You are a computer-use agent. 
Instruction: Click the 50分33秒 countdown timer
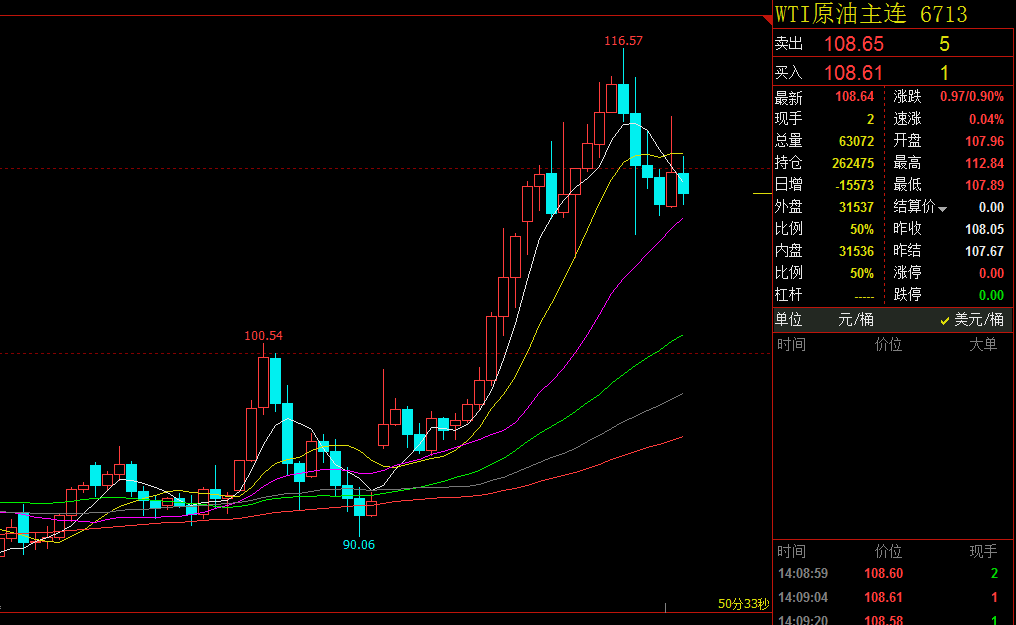(x=743, y=604)
